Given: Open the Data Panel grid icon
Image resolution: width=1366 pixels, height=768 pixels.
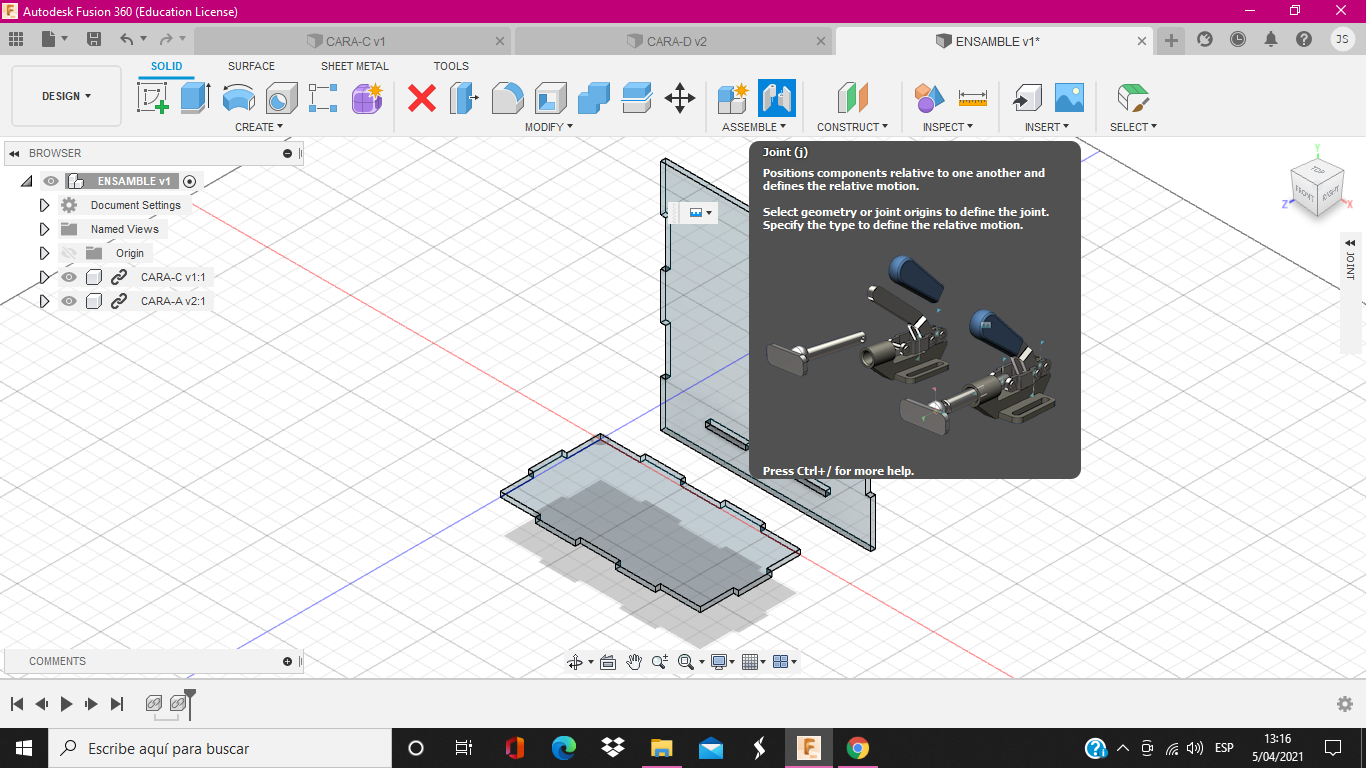Looking at the screenshot, I should pos(16,39).
